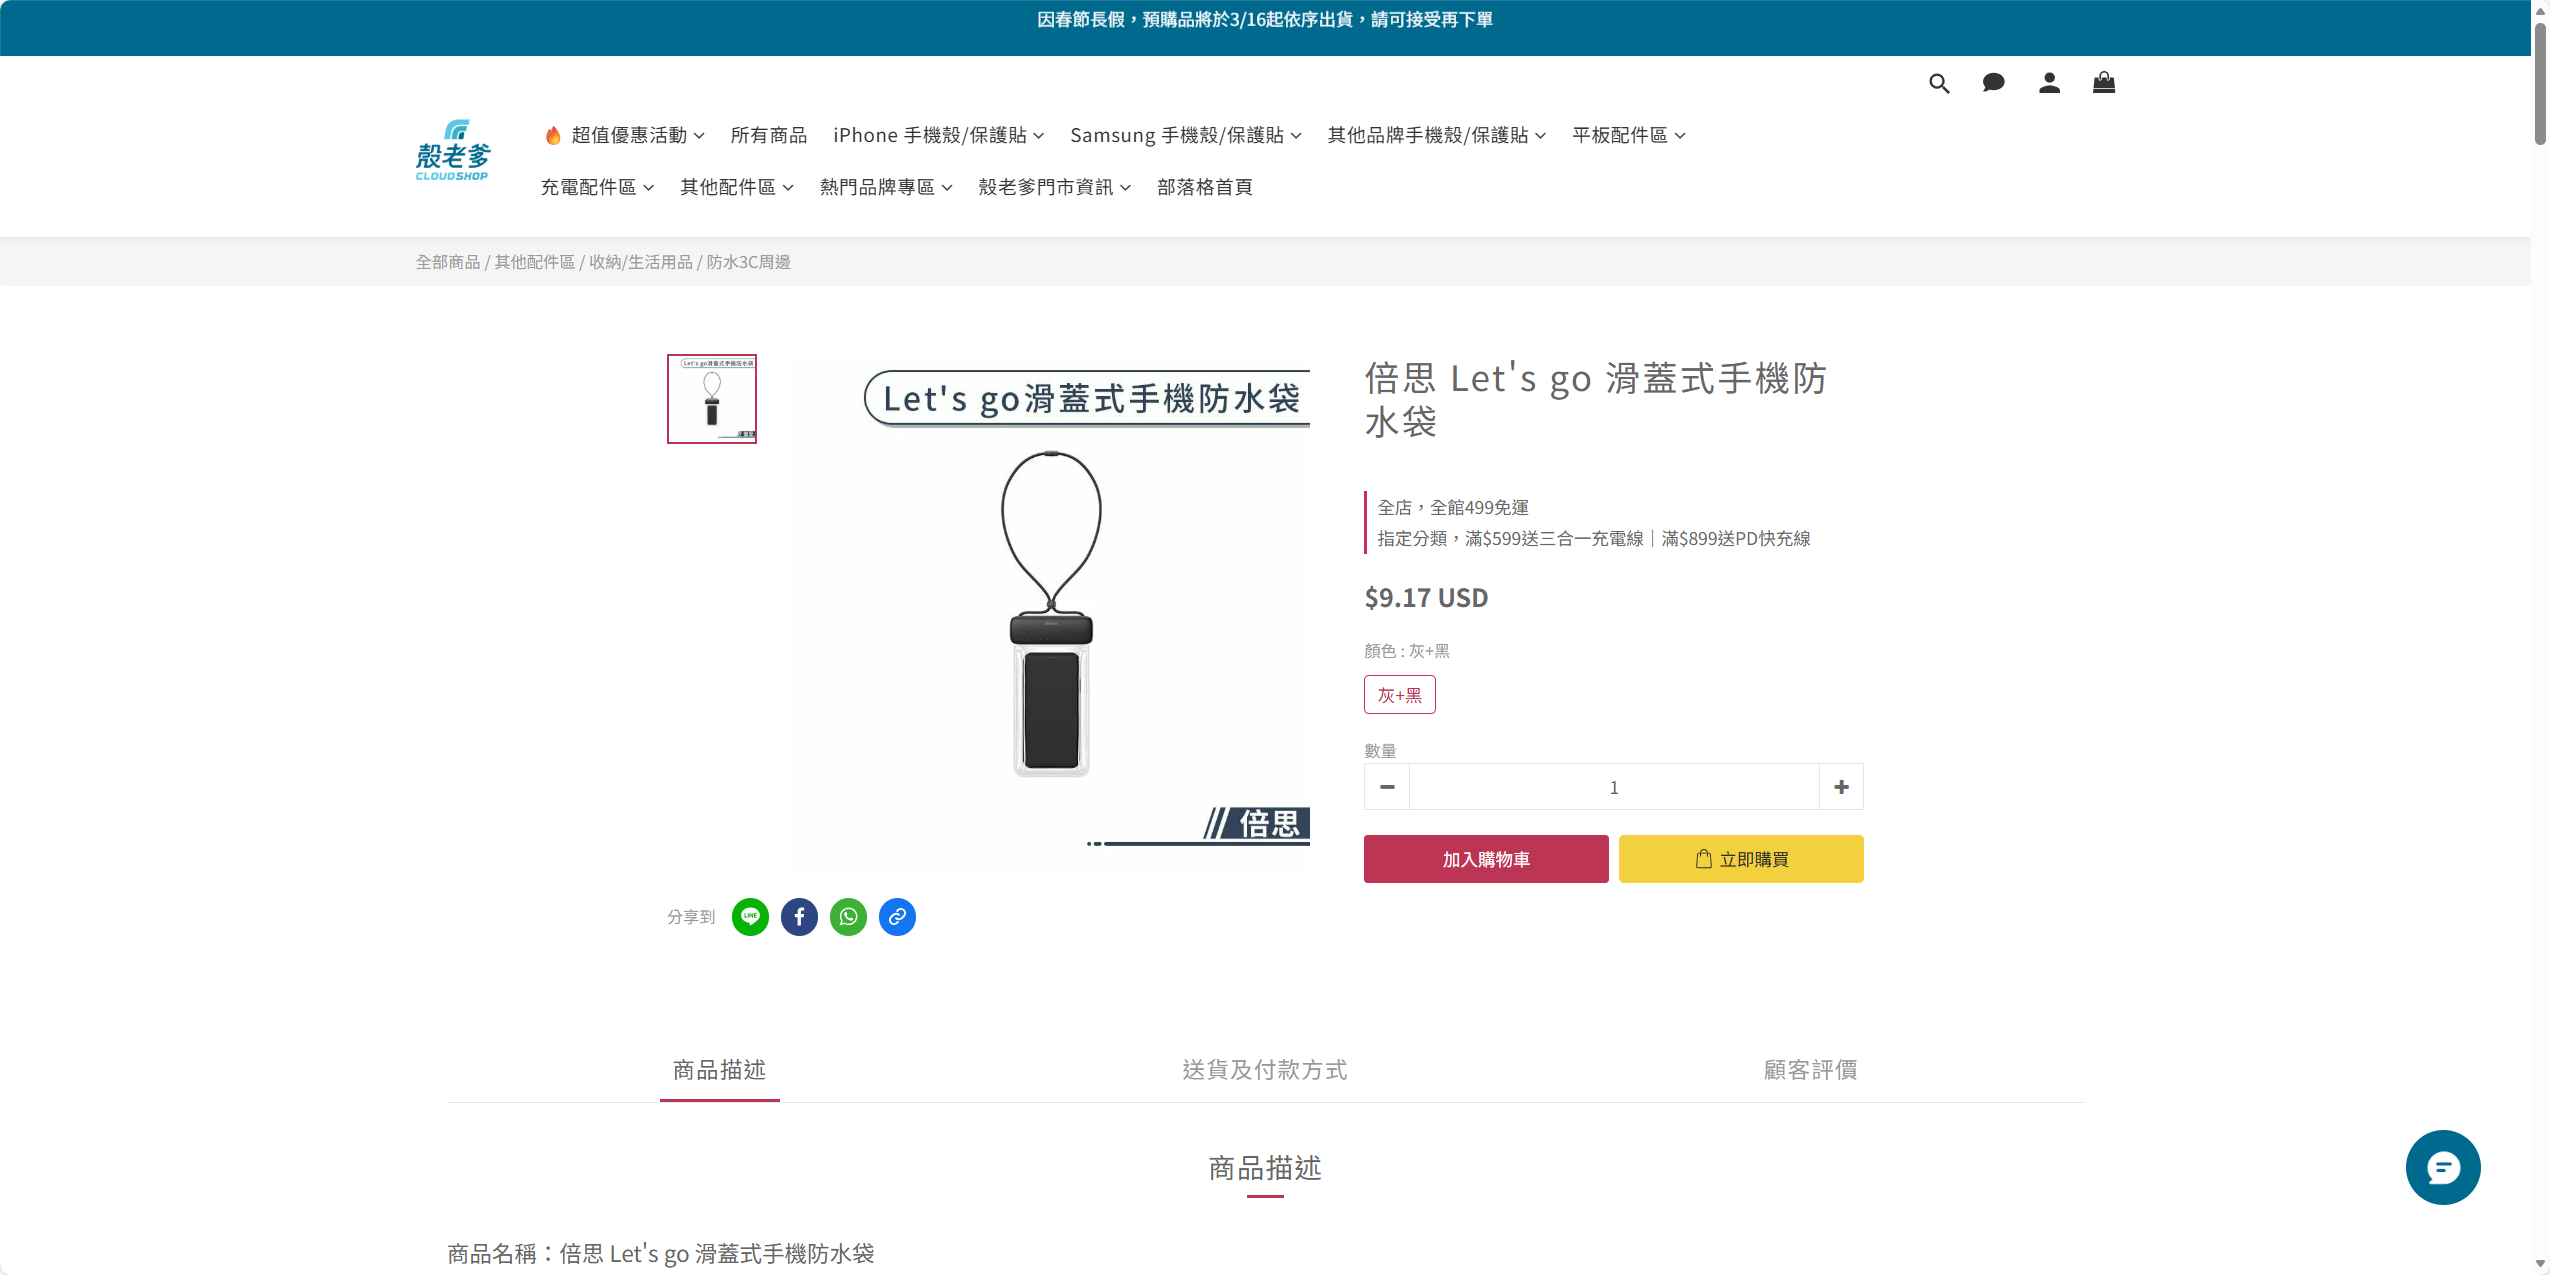Decrease quantity with the minus button
The image size is (2550, 1275).
pyautogui.click(x=1387, y=787)
